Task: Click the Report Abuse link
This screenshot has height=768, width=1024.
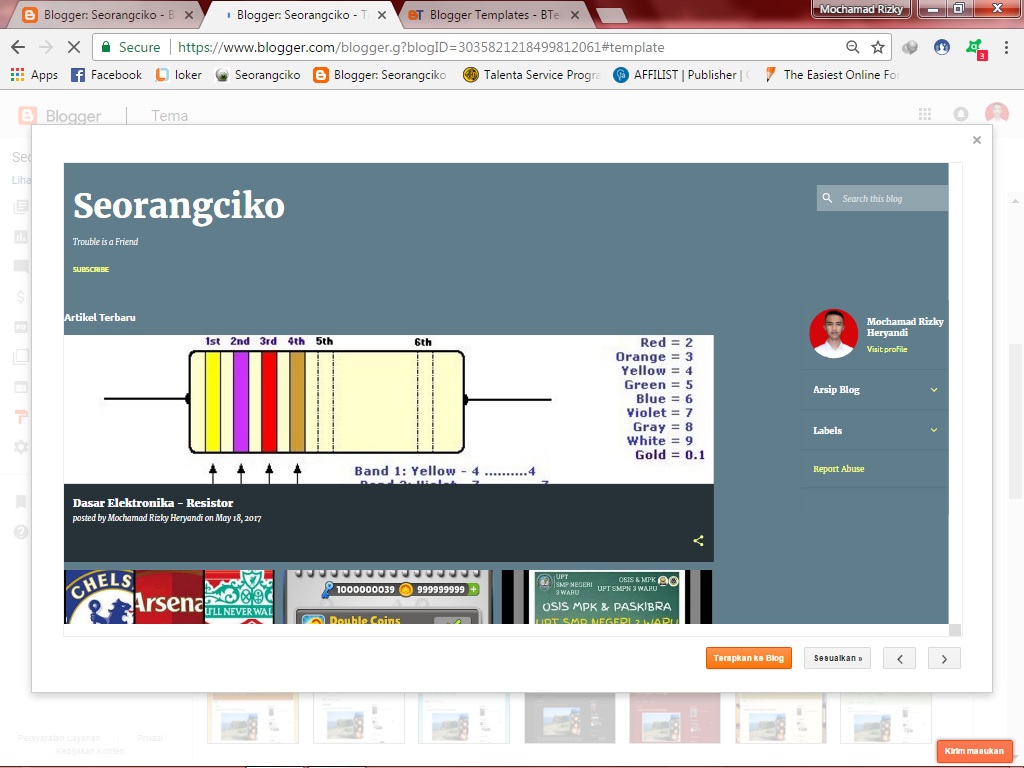Action: point(839,469)
